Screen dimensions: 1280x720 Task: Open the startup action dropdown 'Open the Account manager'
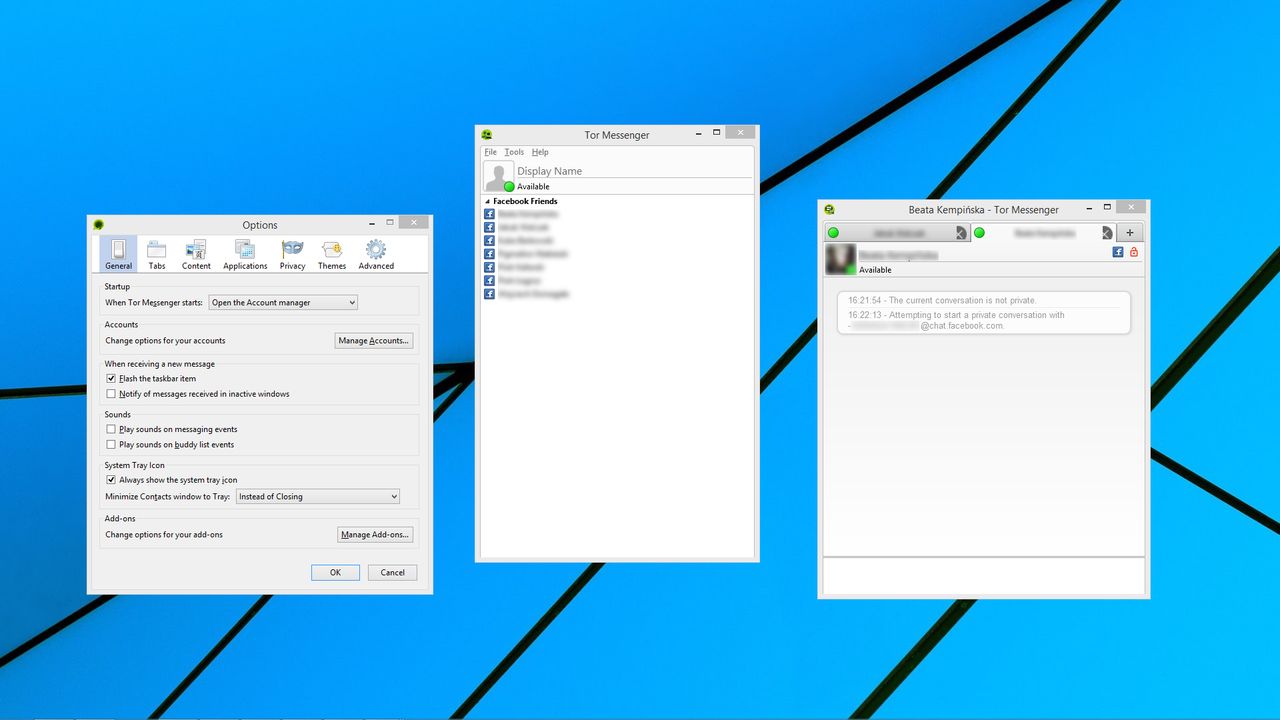283,302
